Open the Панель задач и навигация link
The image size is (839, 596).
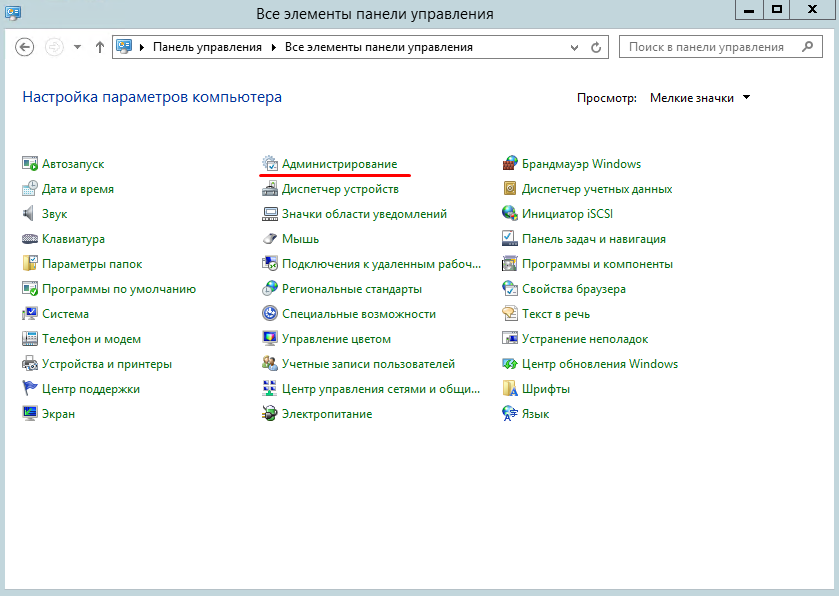(594, 239)
